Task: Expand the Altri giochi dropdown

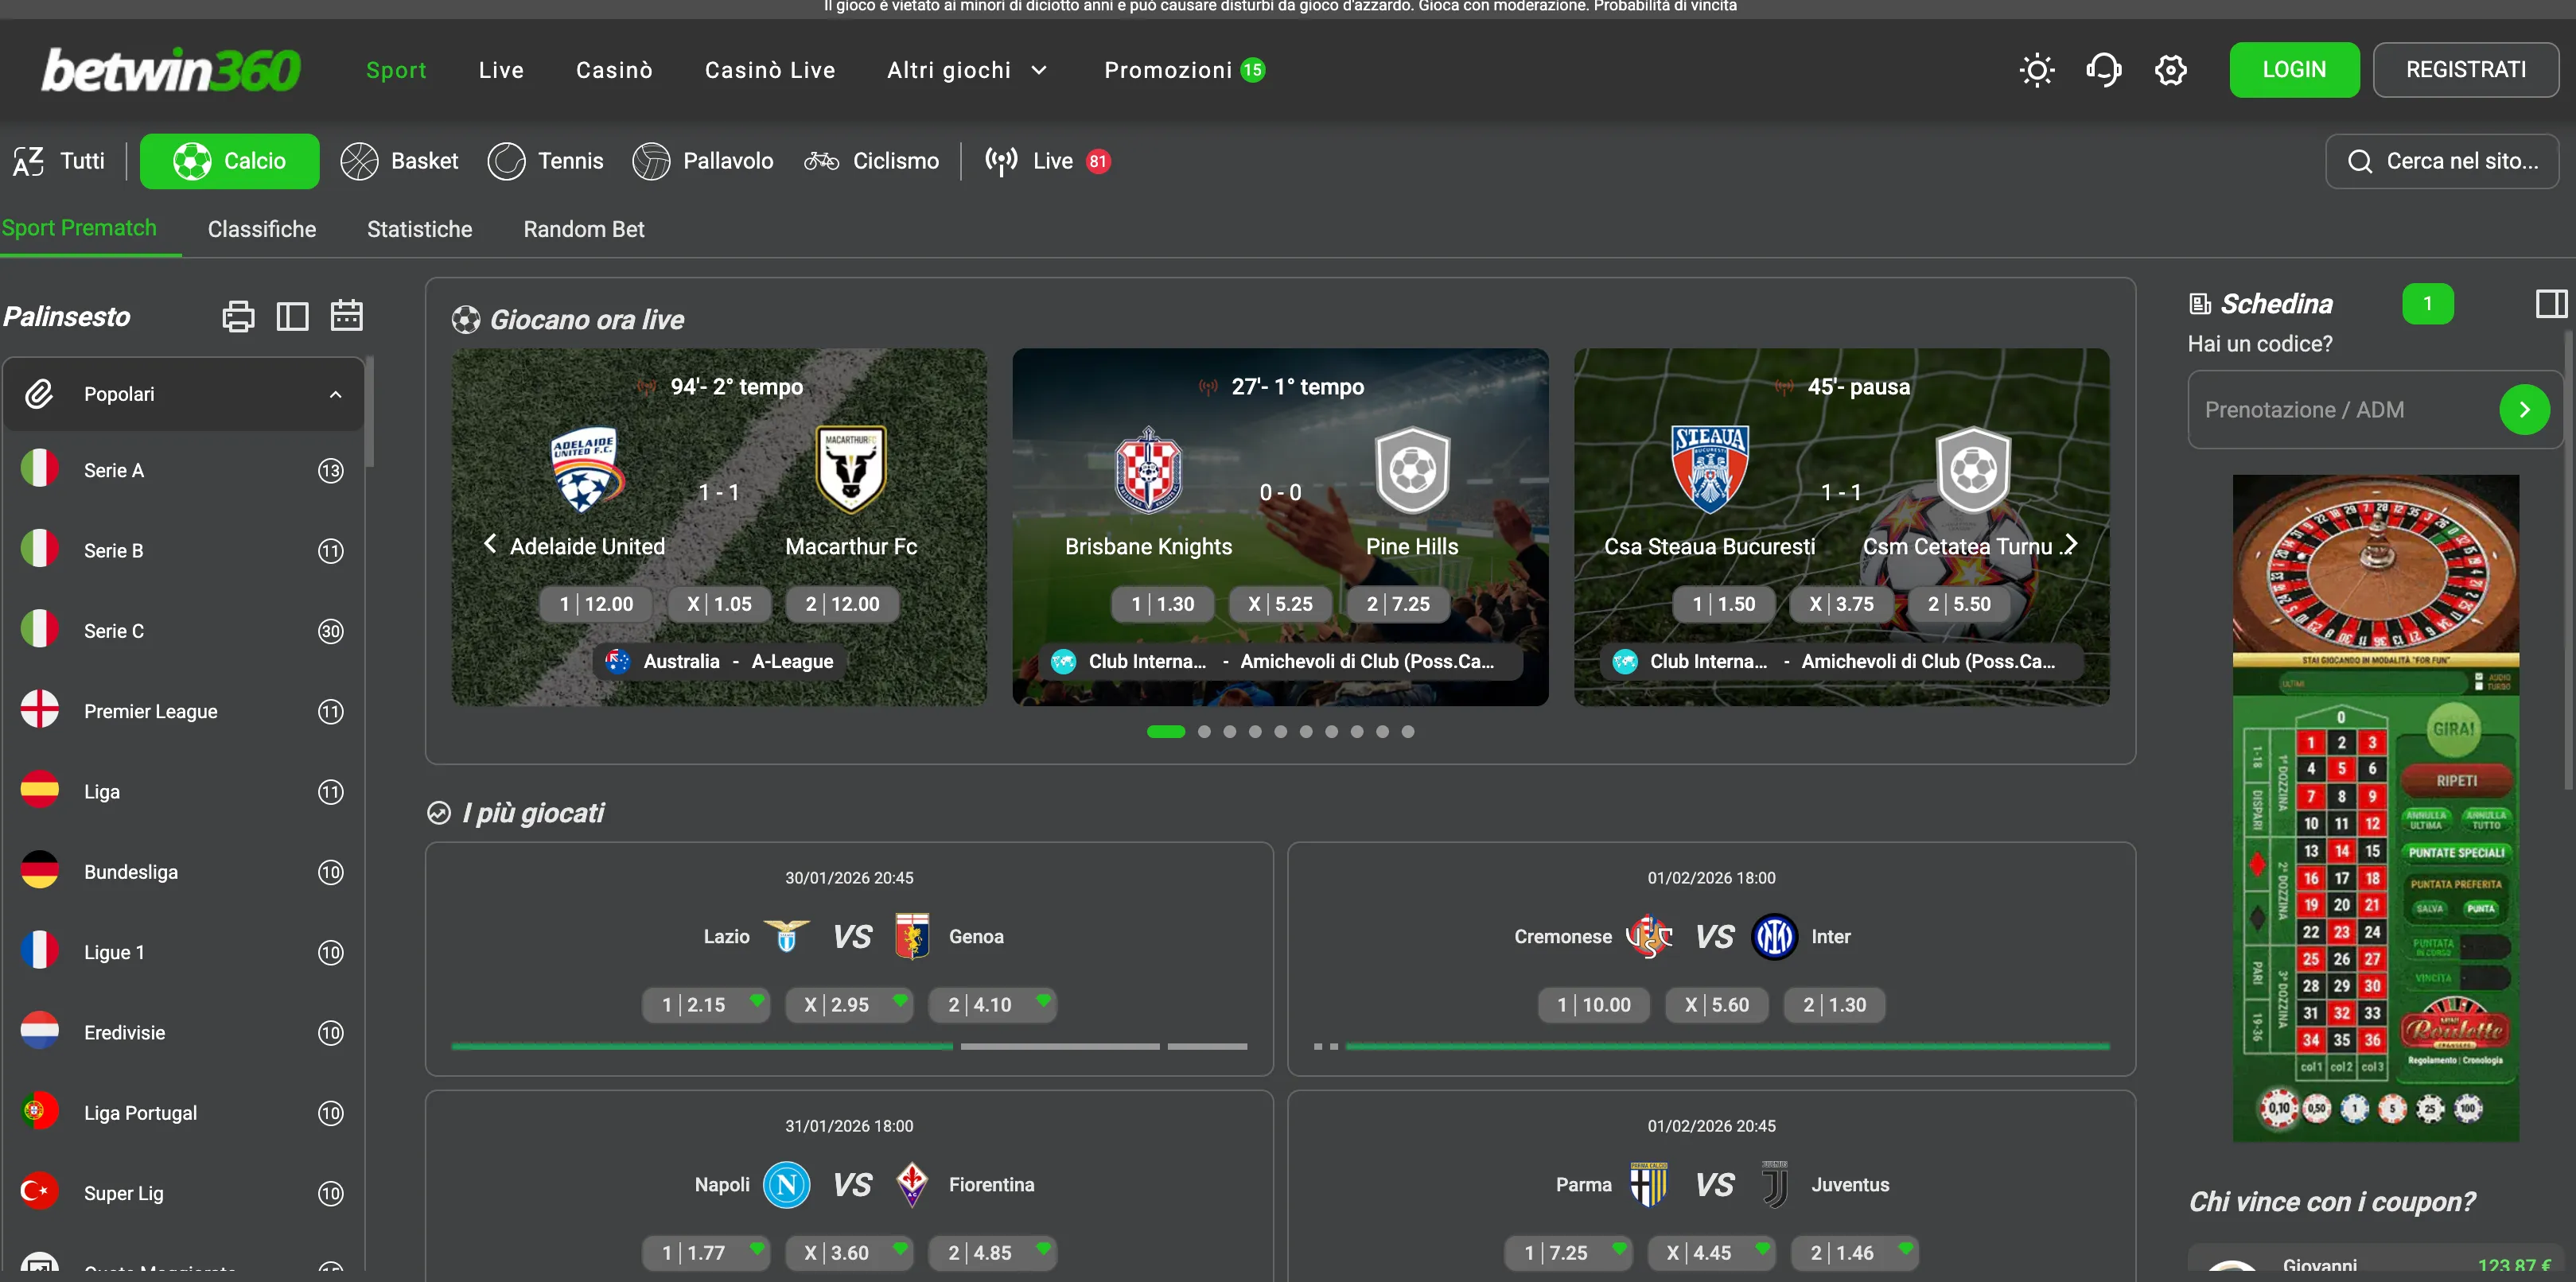Action: (967, 70)
